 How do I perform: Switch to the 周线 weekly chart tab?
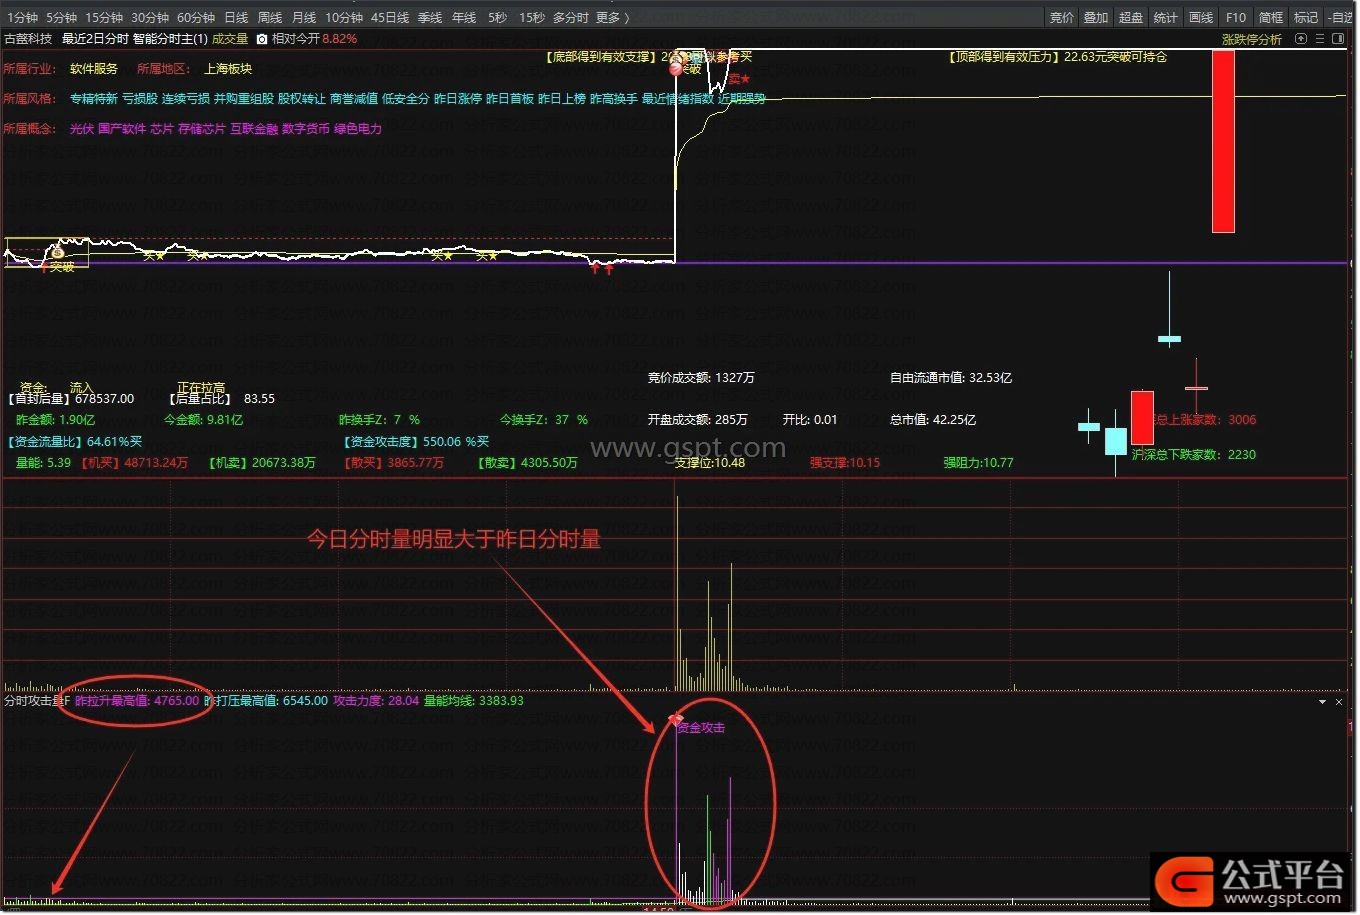tap(270, 18)
